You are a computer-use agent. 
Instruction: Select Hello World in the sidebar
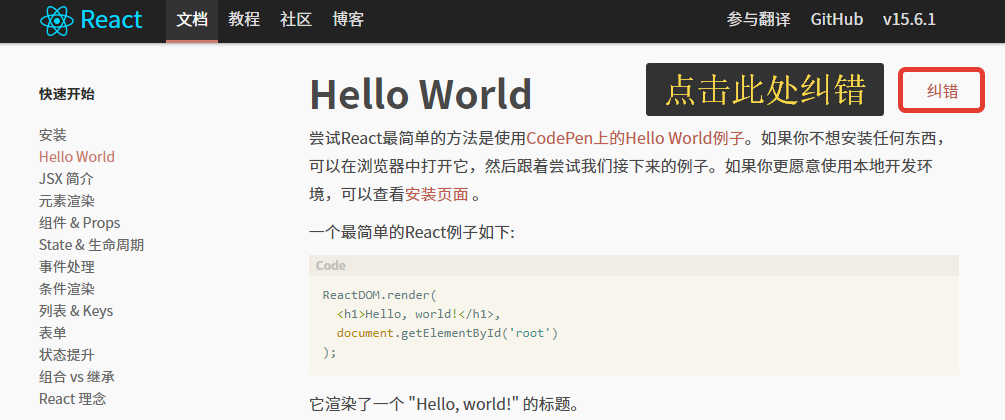(77, 157)
